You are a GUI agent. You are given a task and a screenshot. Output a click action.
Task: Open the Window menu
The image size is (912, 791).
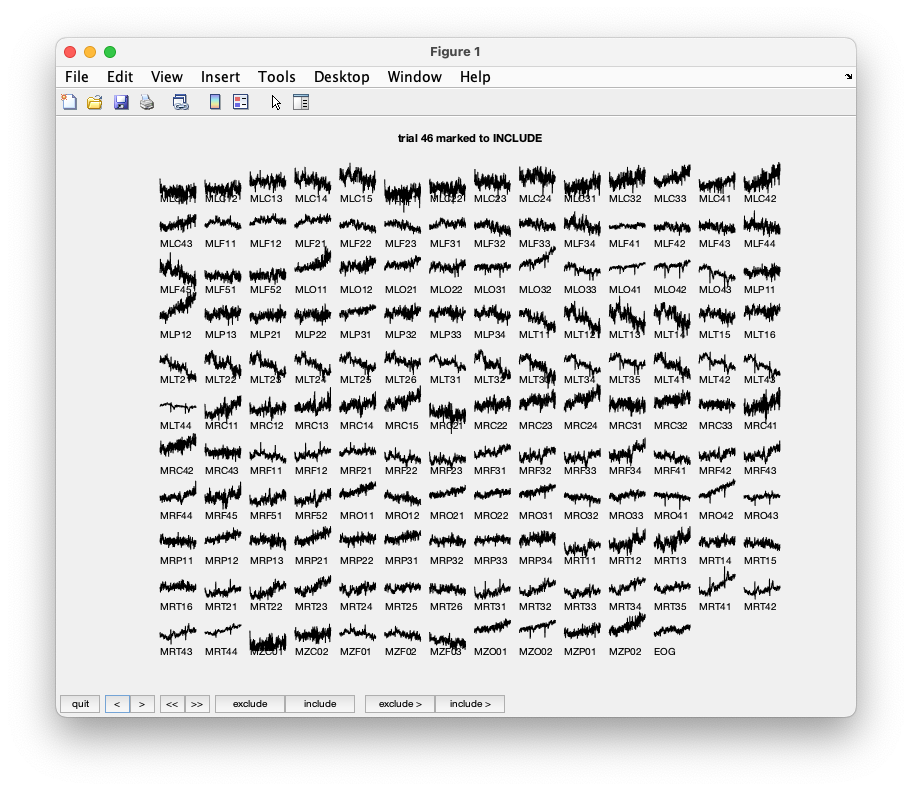coord(414,76)
